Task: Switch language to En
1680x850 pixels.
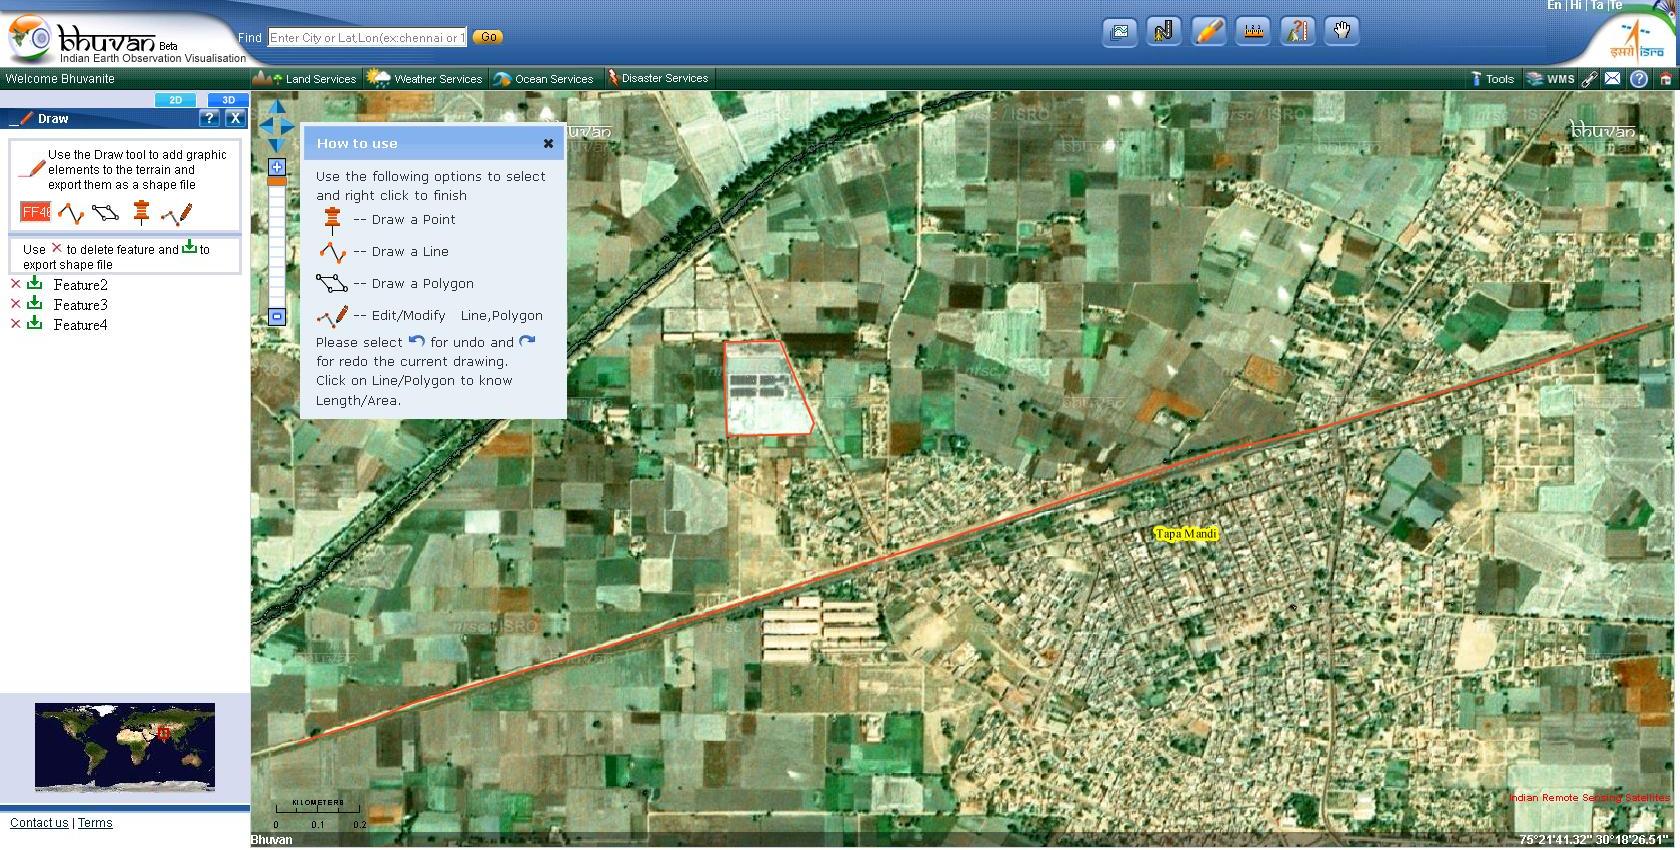Action: (1554, 5)
